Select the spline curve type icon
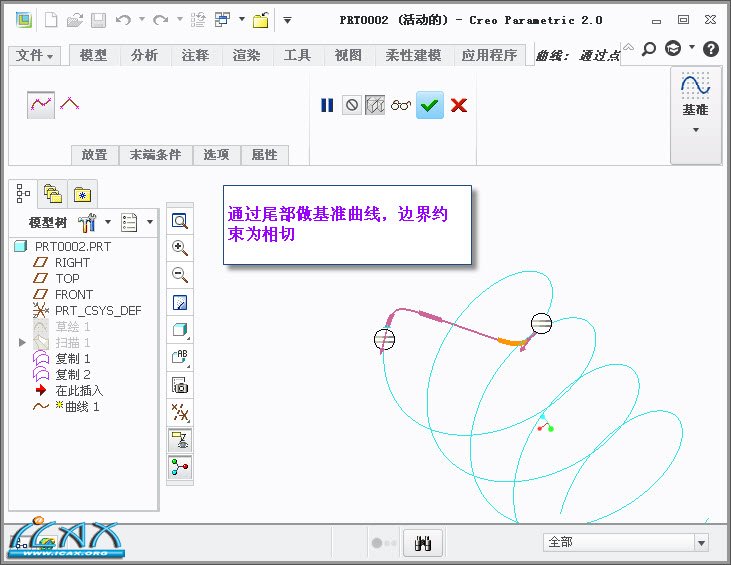The height and width of the screenshot is (565, 731). click(41, 104)
